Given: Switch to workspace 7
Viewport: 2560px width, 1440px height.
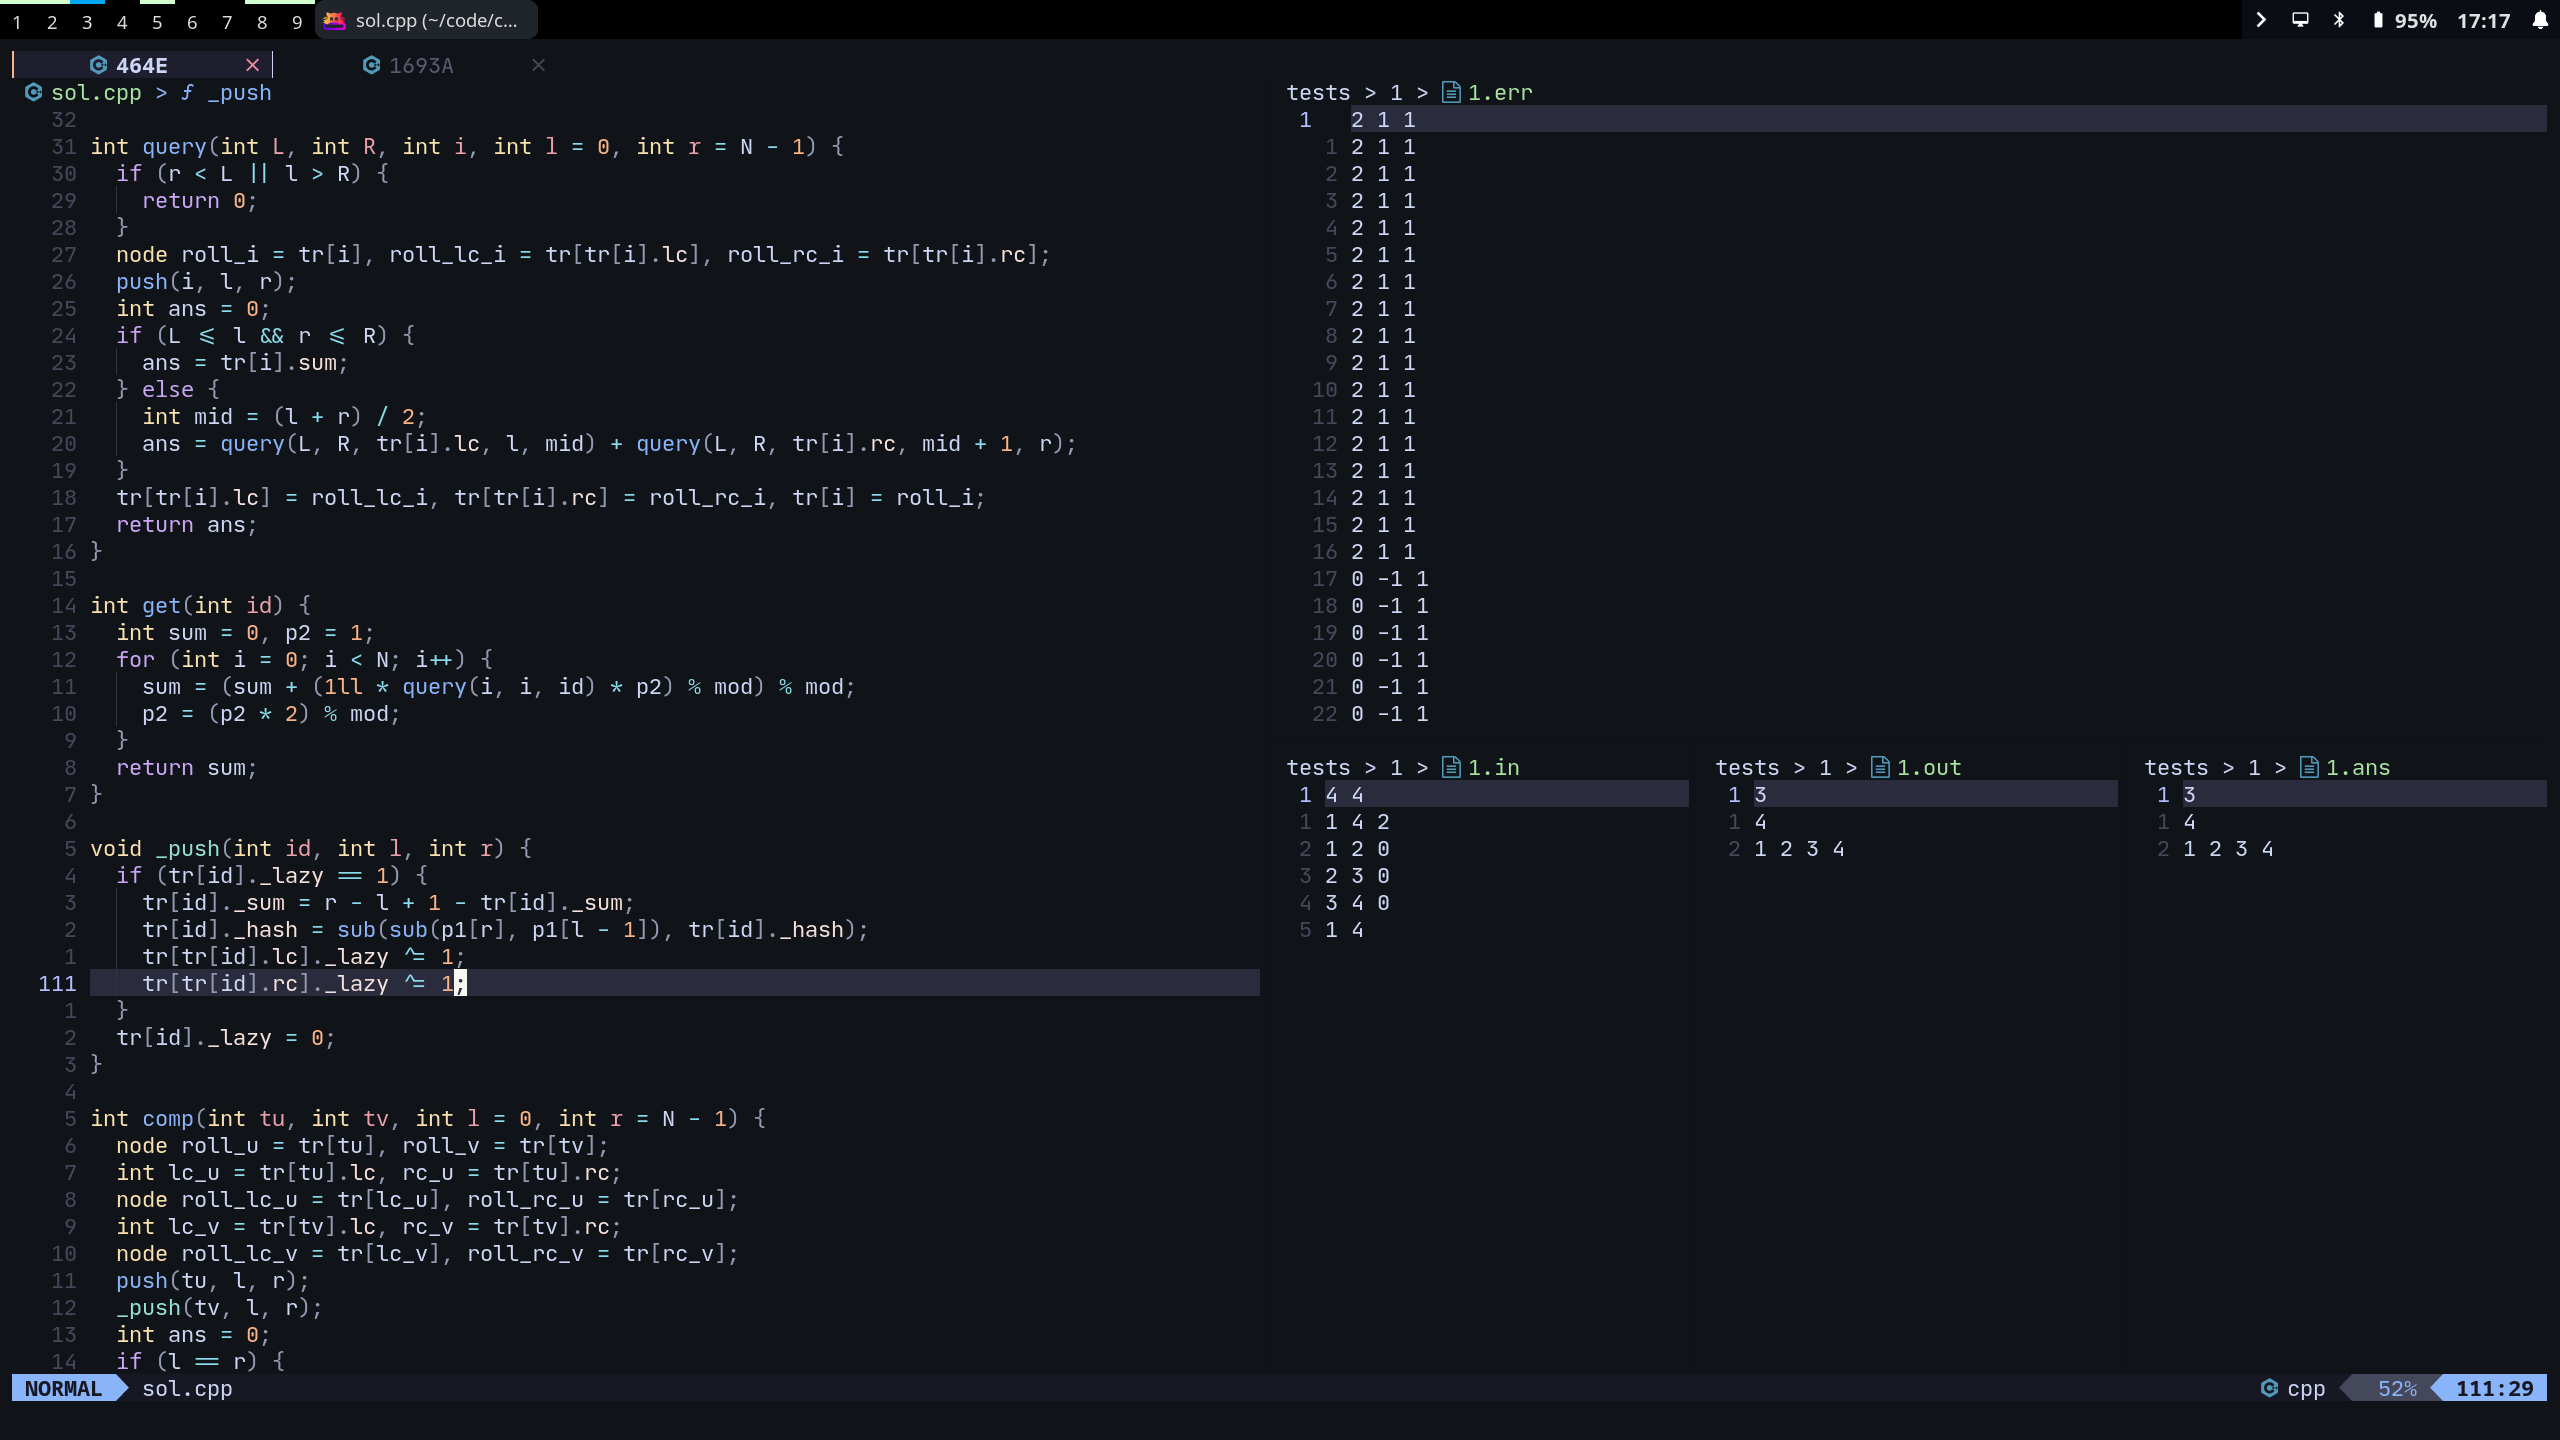Looking at the screenshot, I should 227,22.
